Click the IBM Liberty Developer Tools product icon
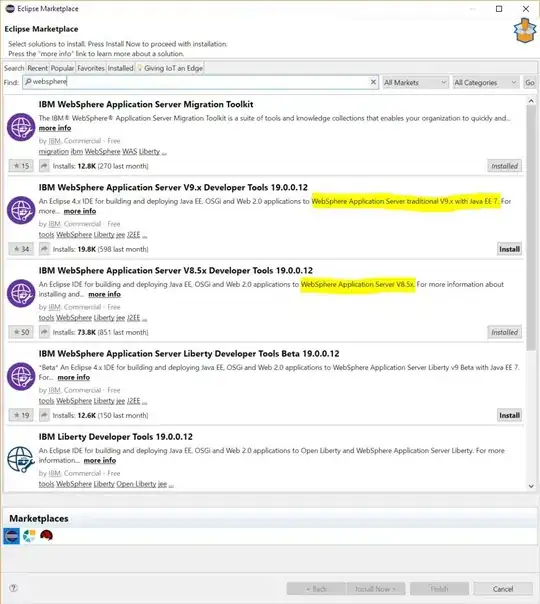 tap(21, 459)
